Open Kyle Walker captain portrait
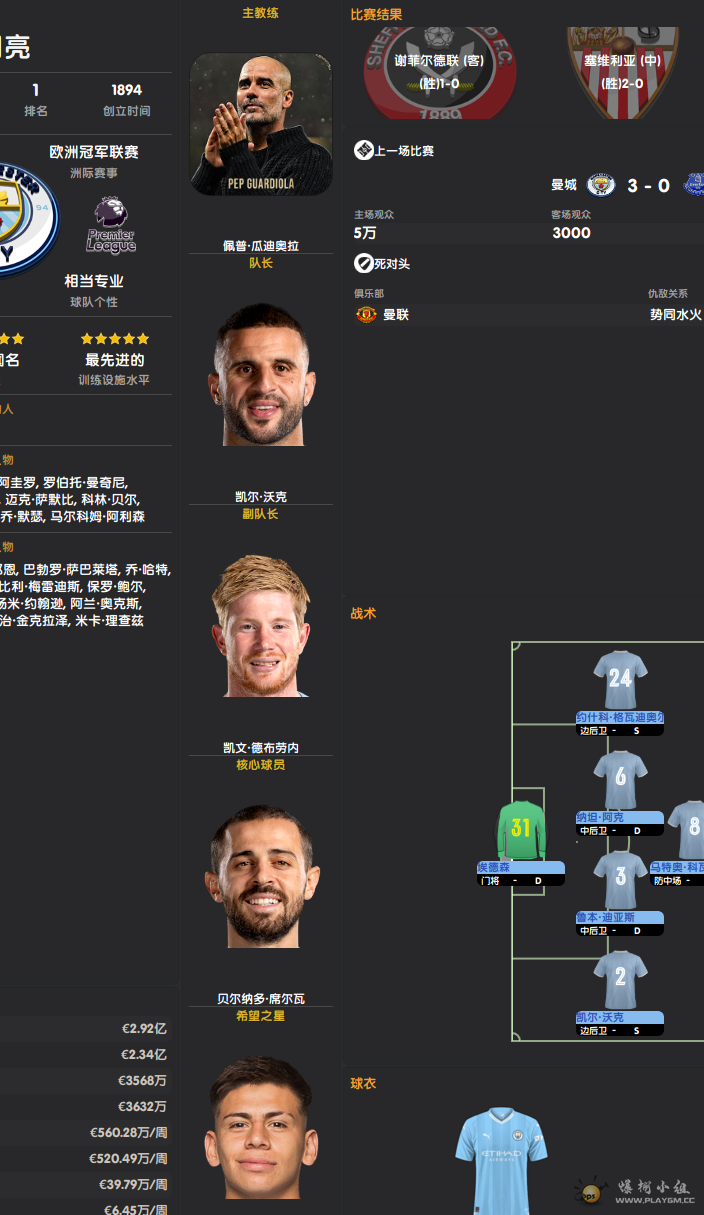The height and width of the screenshot is (1215, 704). click(261, 375)
